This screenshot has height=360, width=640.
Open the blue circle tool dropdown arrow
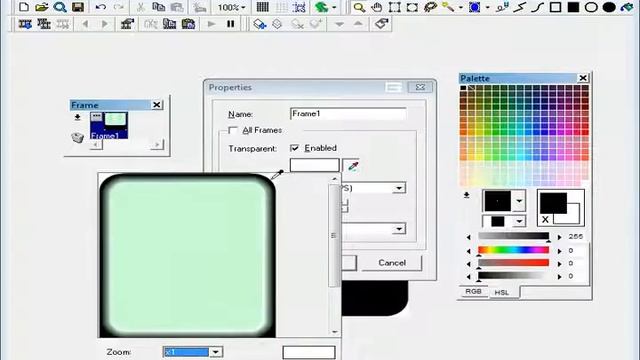pos(487,7)
